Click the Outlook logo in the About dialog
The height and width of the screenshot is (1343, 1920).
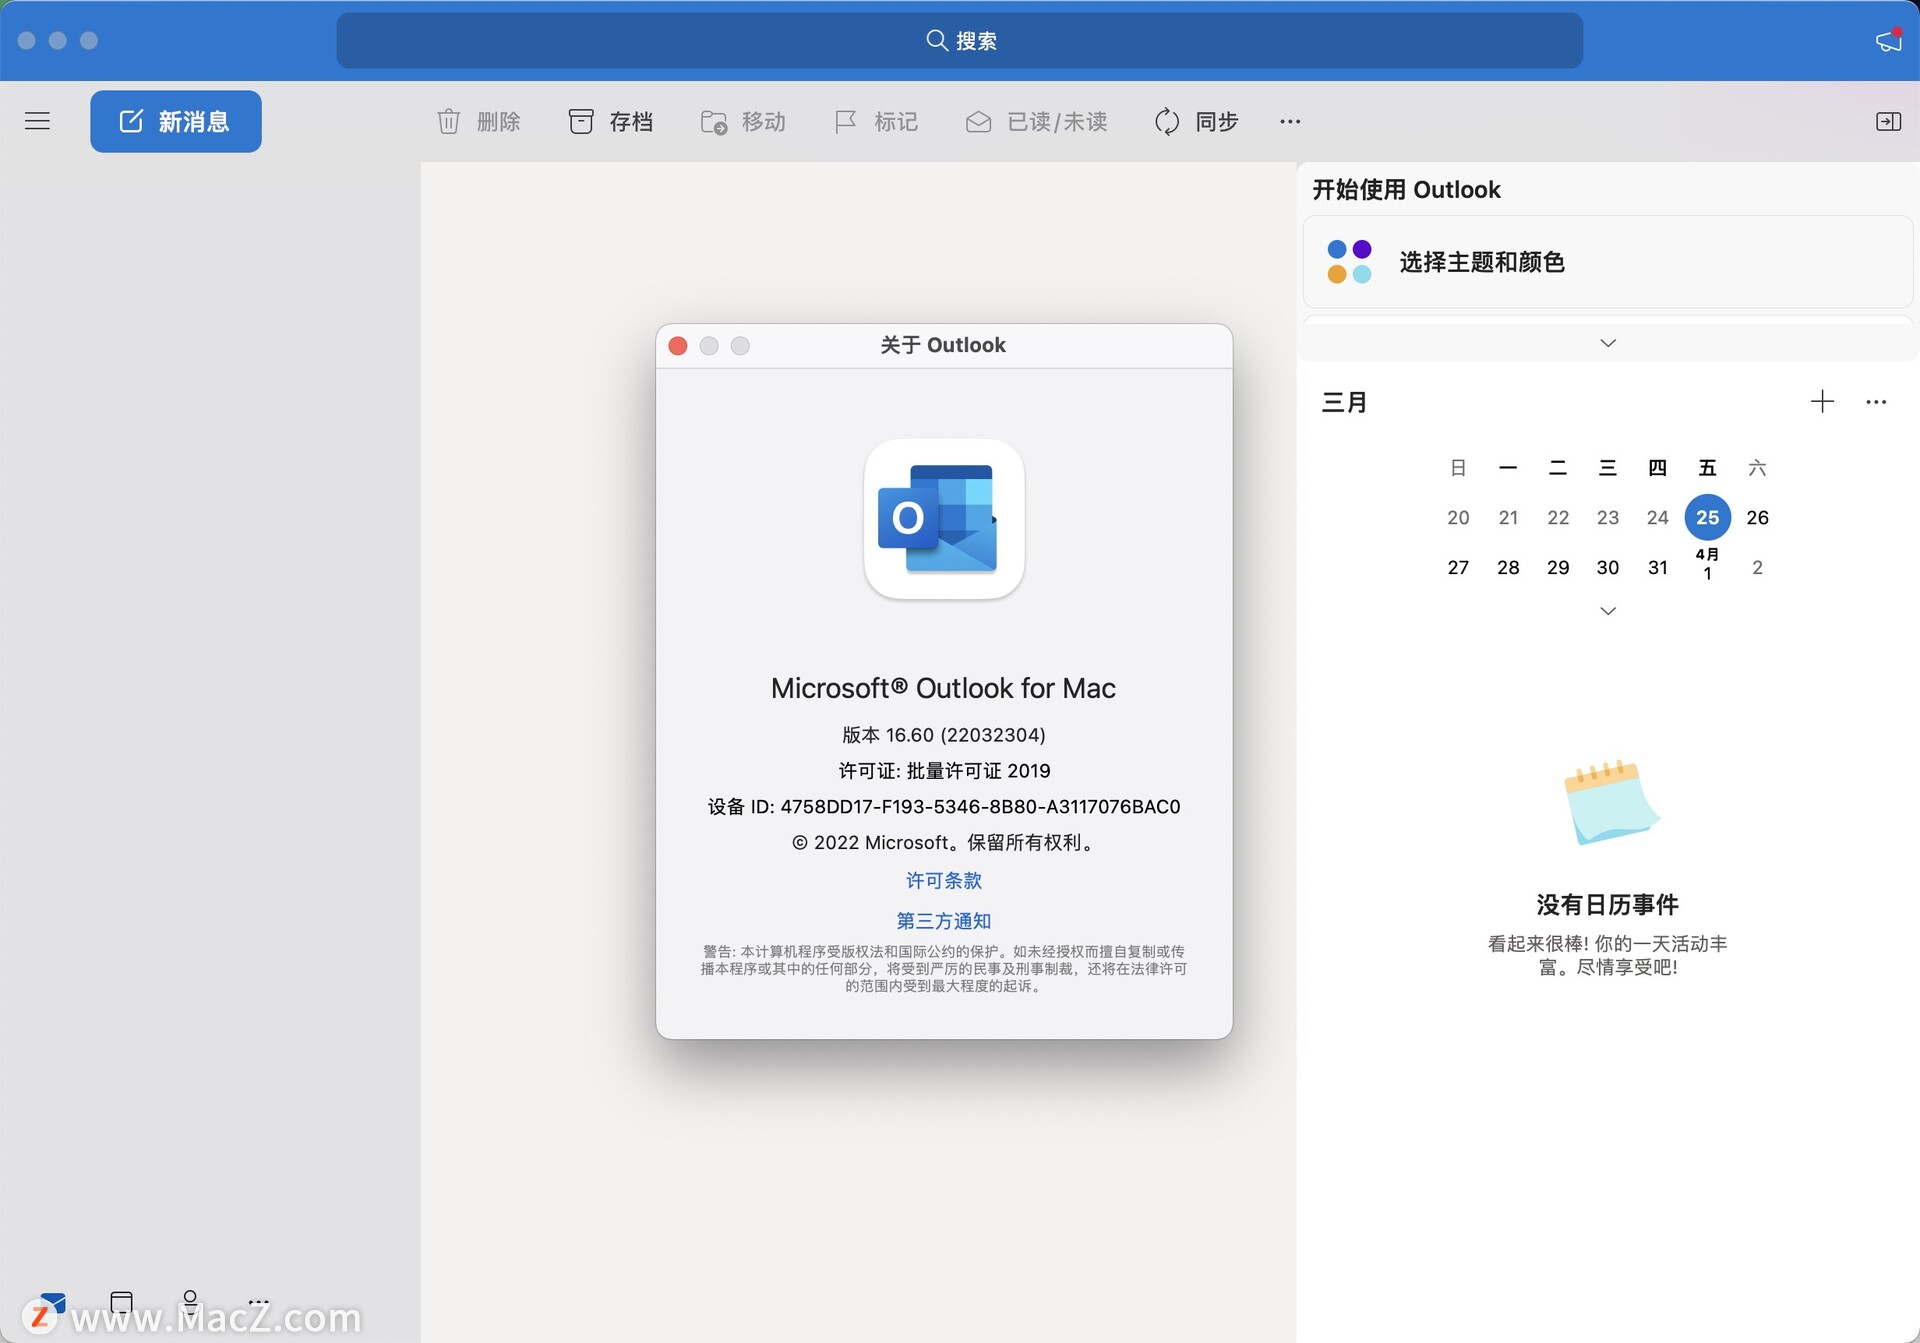point(944,519)
